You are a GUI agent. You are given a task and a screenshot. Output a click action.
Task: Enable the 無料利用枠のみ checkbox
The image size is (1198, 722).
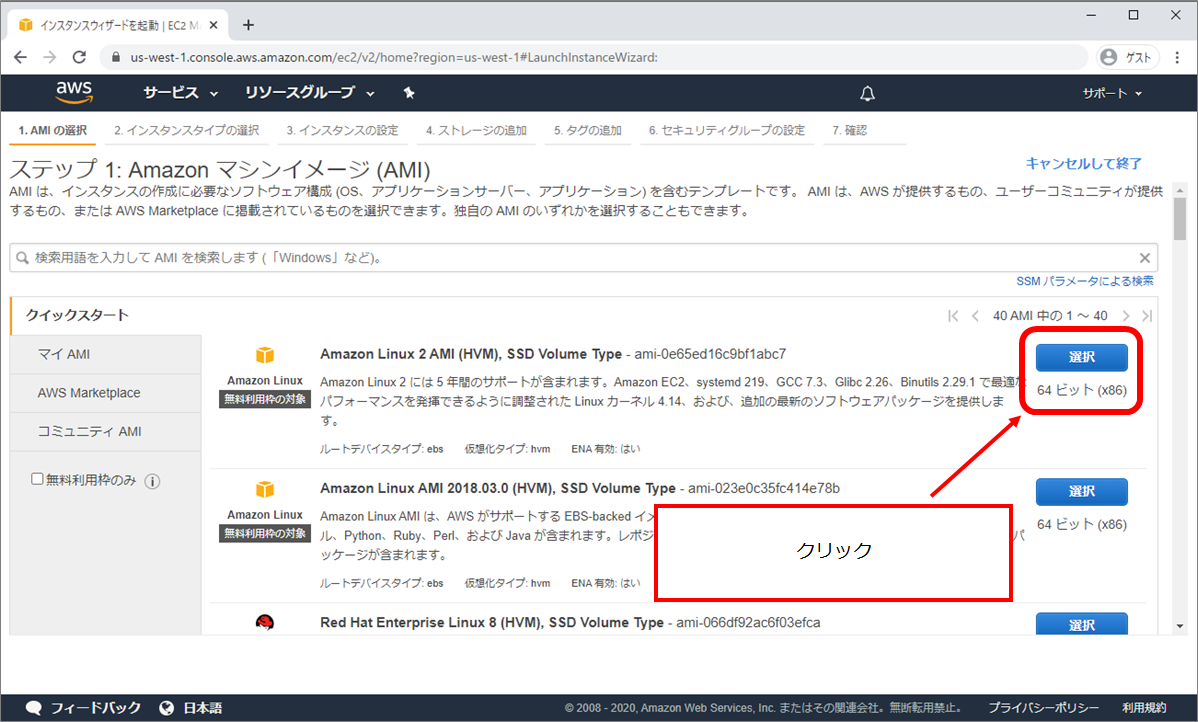click(x=38, y=480)
